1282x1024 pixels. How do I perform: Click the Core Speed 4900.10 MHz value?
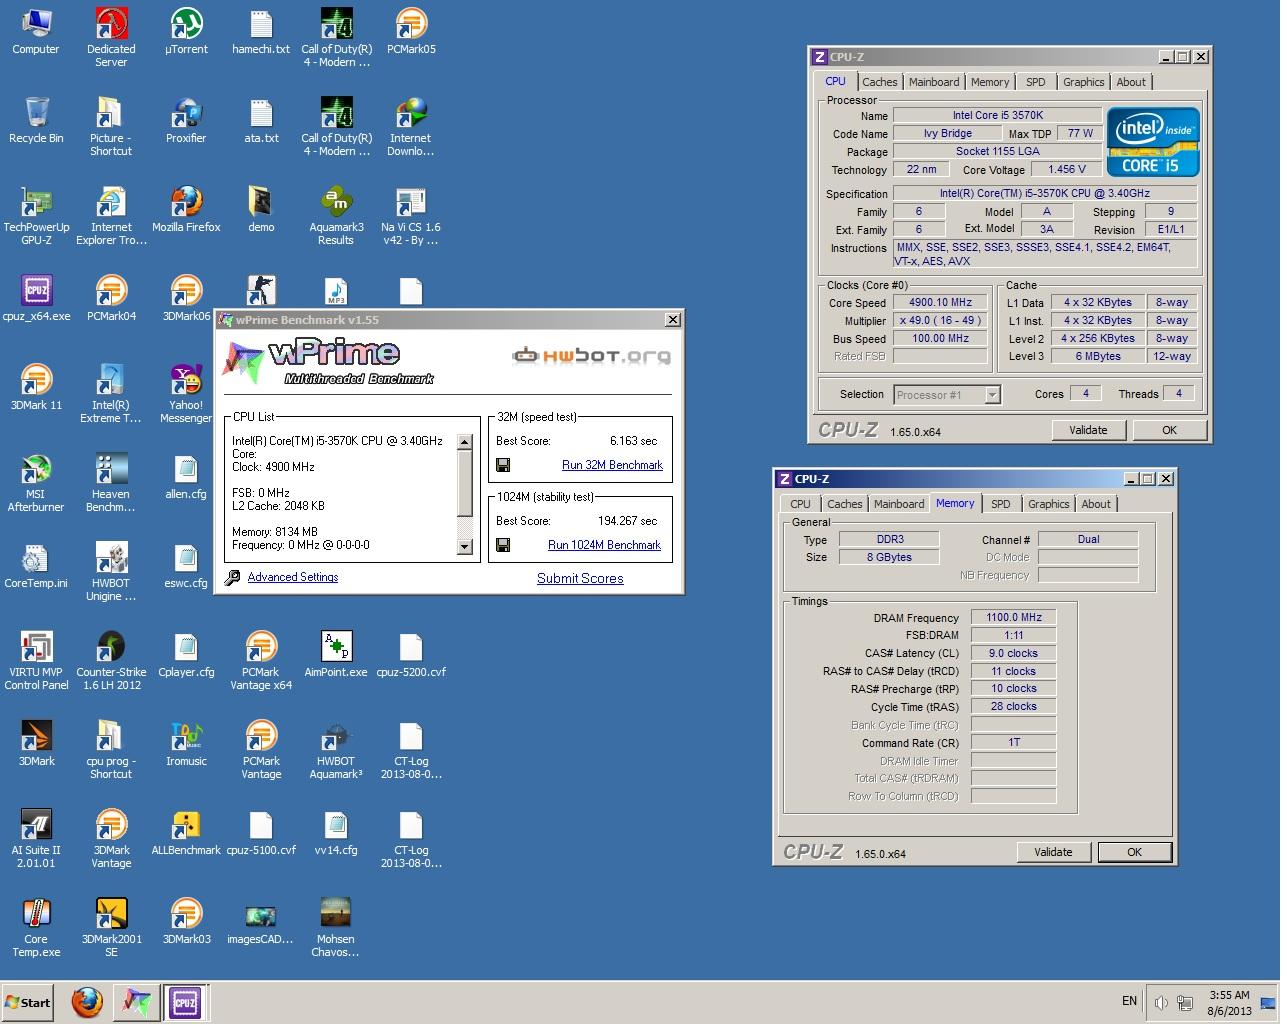[x=940, y=302]
